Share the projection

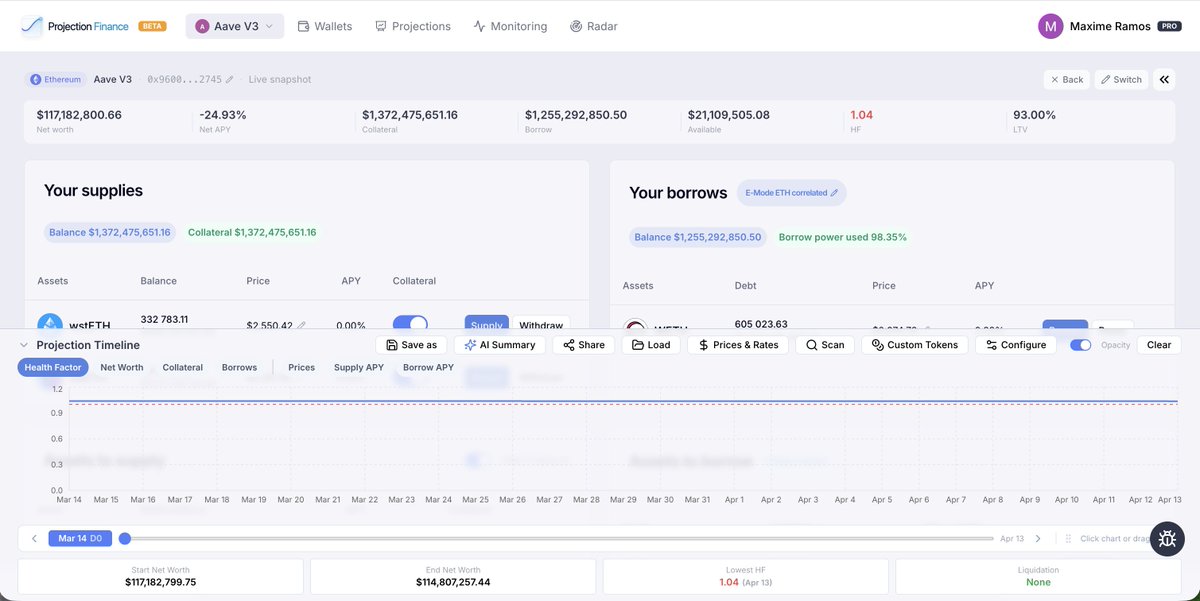click(x=584, y=345)
